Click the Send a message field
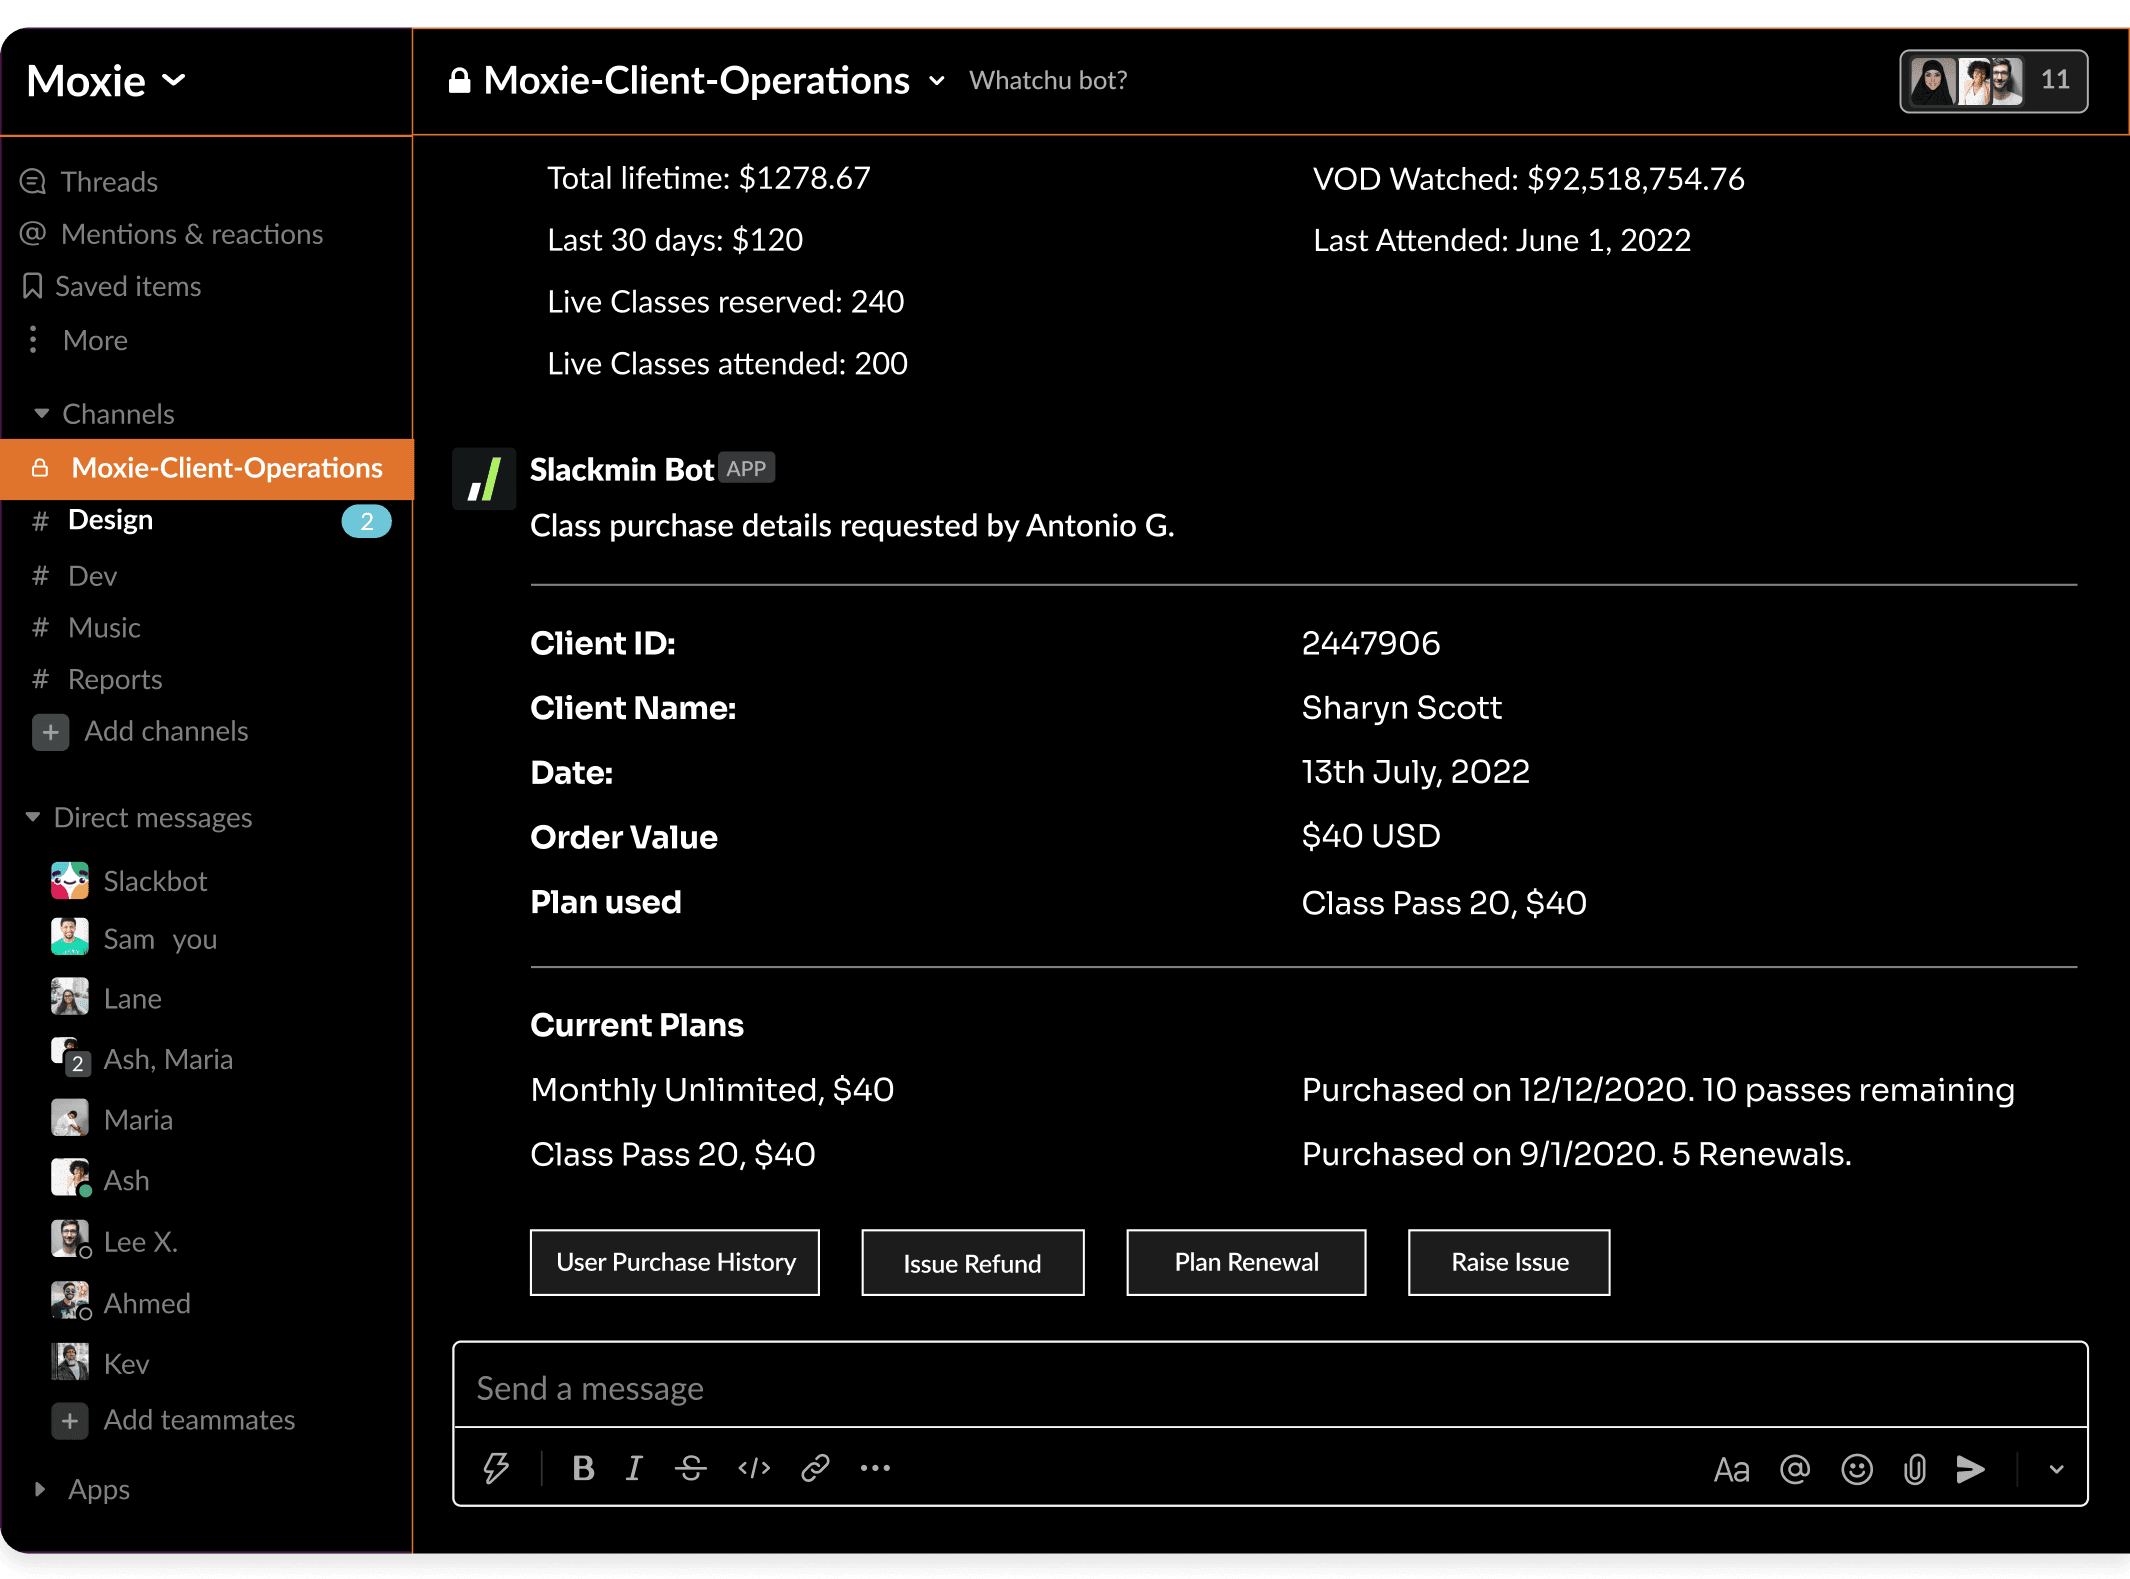This screenshot has width=2130, height=1579. 1270,1388
